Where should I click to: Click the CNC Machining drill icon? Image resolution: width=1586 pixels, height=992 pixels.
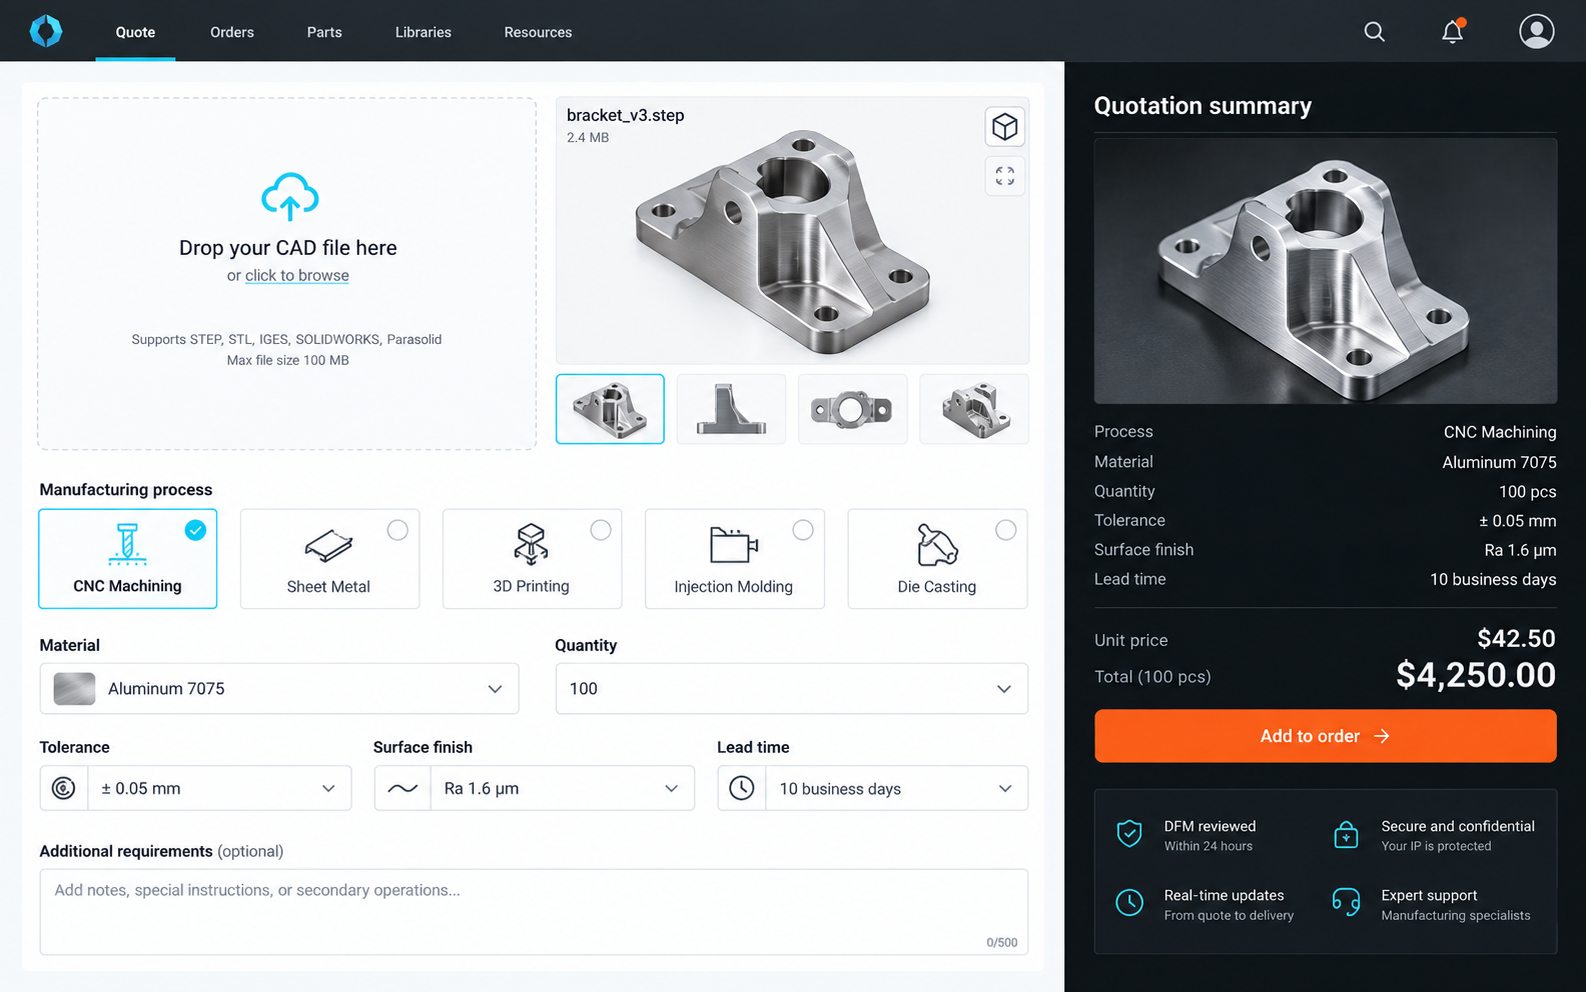(x=127, y=544)
